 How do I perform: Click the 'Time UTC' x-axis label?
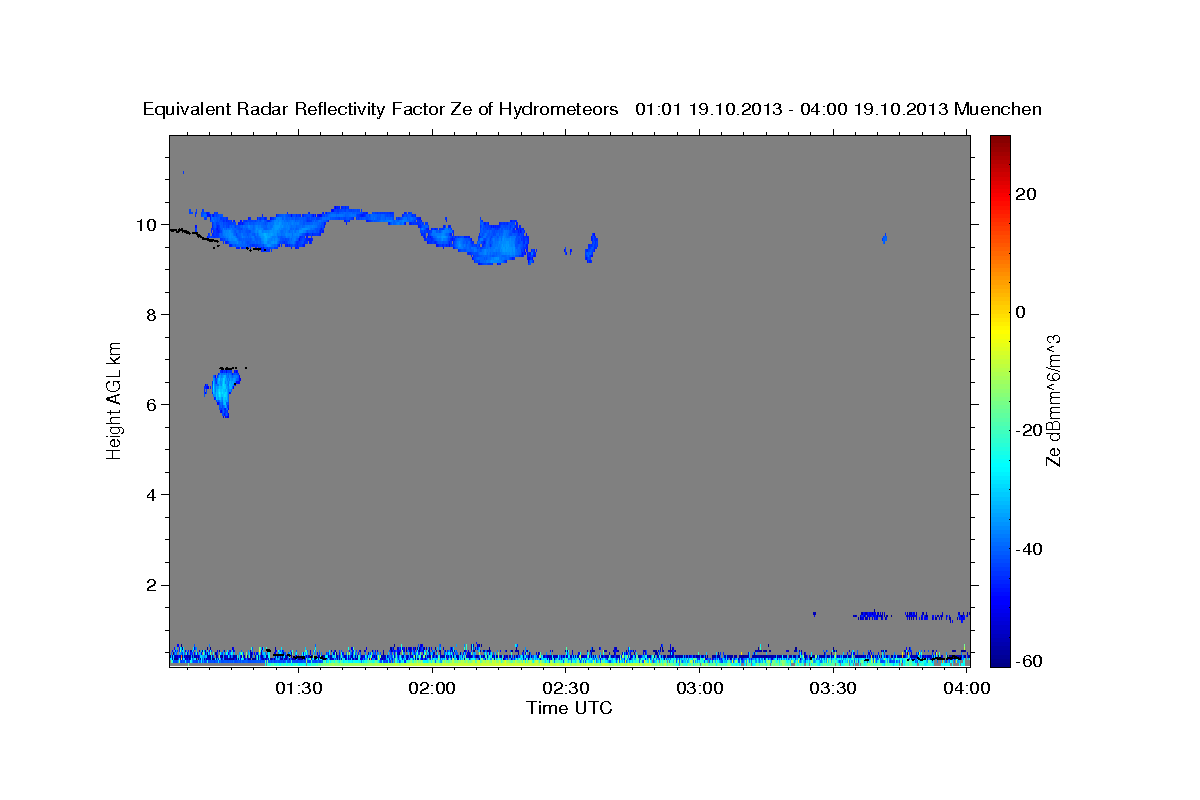click(x=569, y=708)
